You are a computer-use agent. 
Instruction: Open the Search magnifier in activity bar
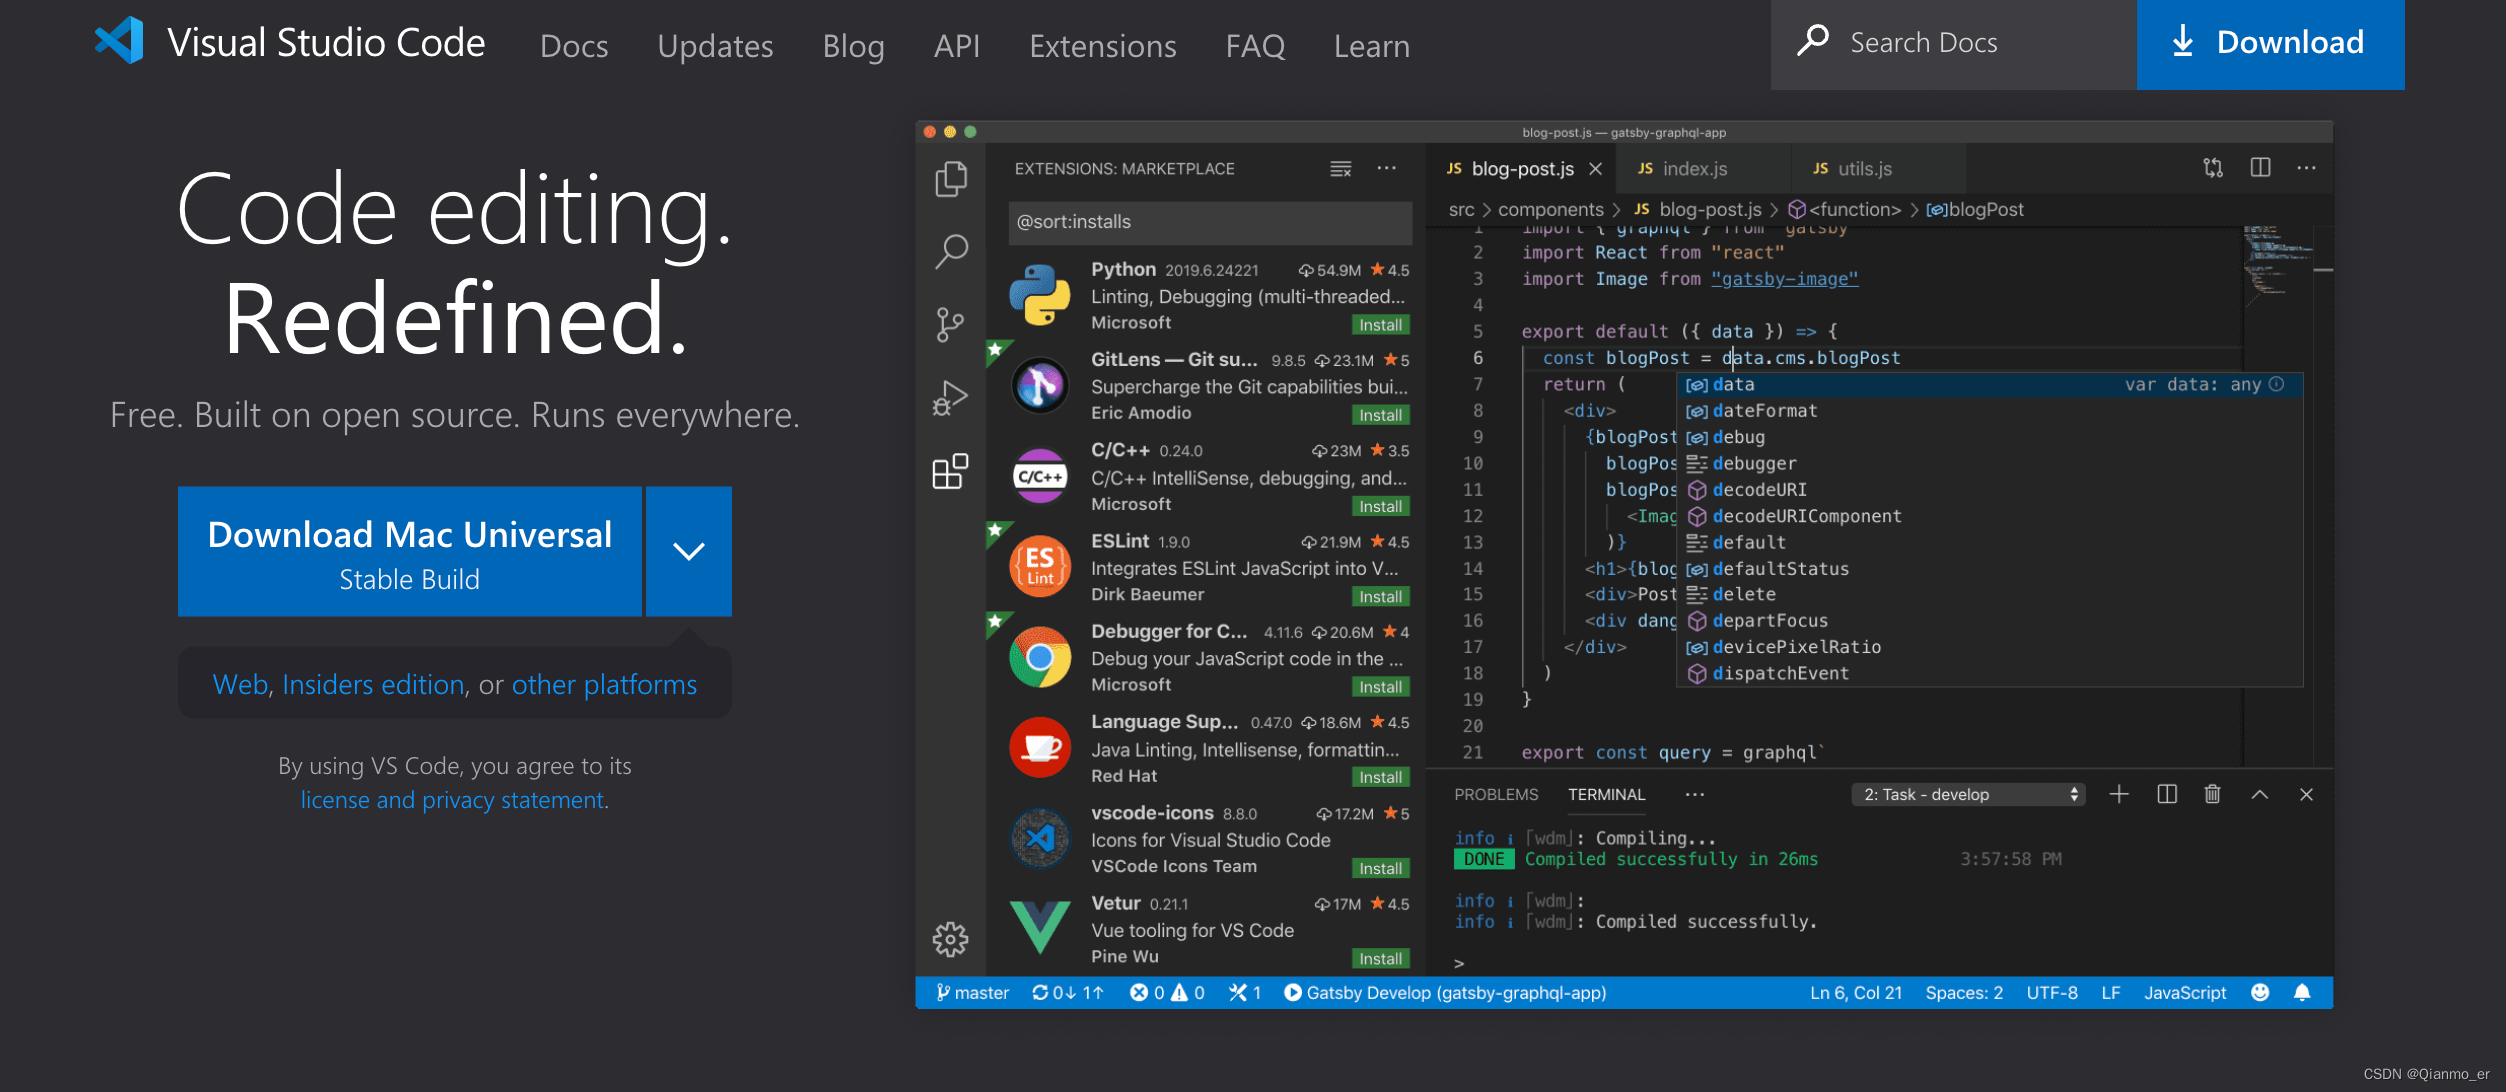pyautogui.click(x=951, y=251)
